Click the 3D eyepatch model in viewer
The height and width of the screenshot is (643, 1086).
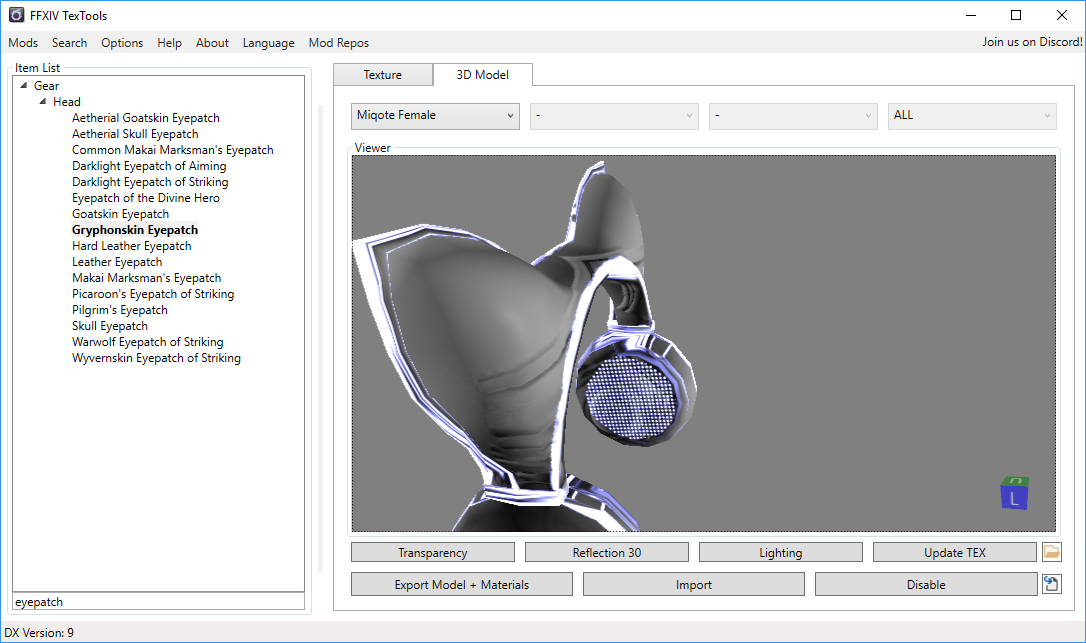pos(526,346)
